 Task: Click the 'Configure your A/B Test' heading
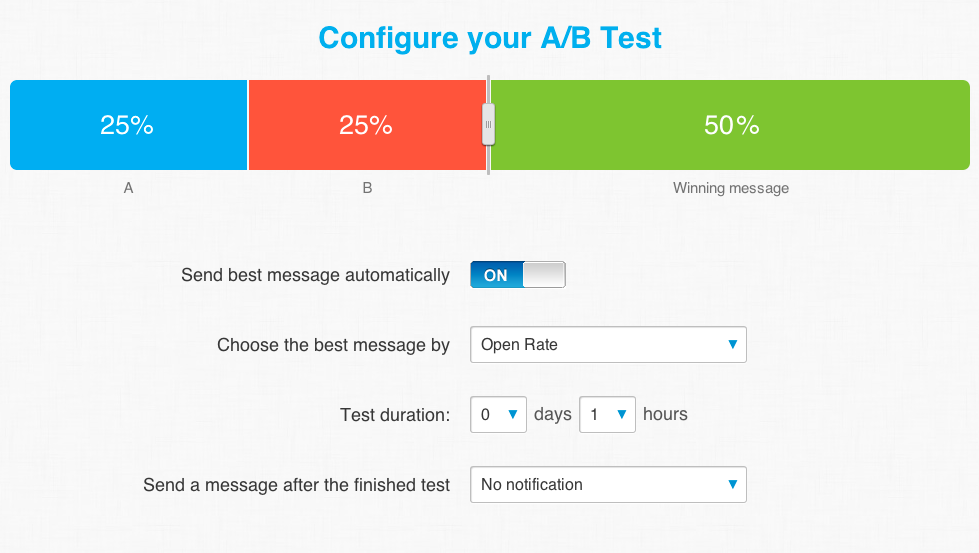pos(490,38)
